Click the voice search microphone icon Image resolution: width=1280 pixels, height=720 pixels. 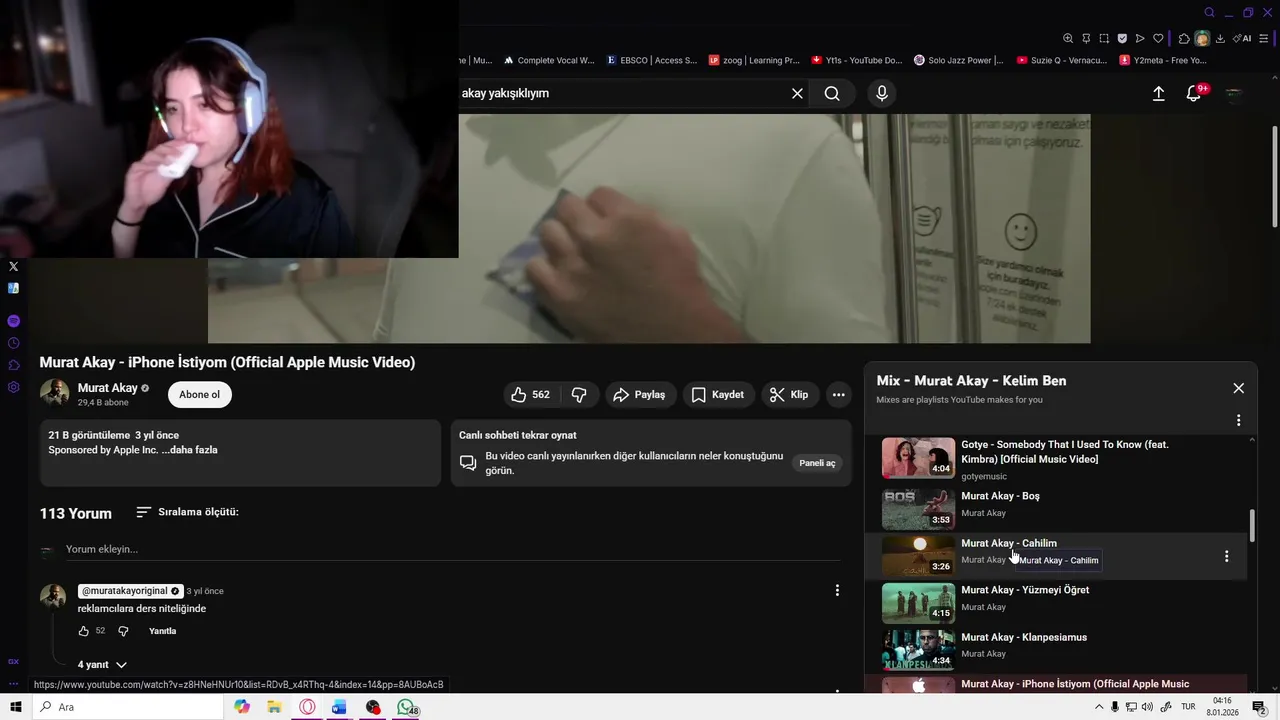coord(881,93)
